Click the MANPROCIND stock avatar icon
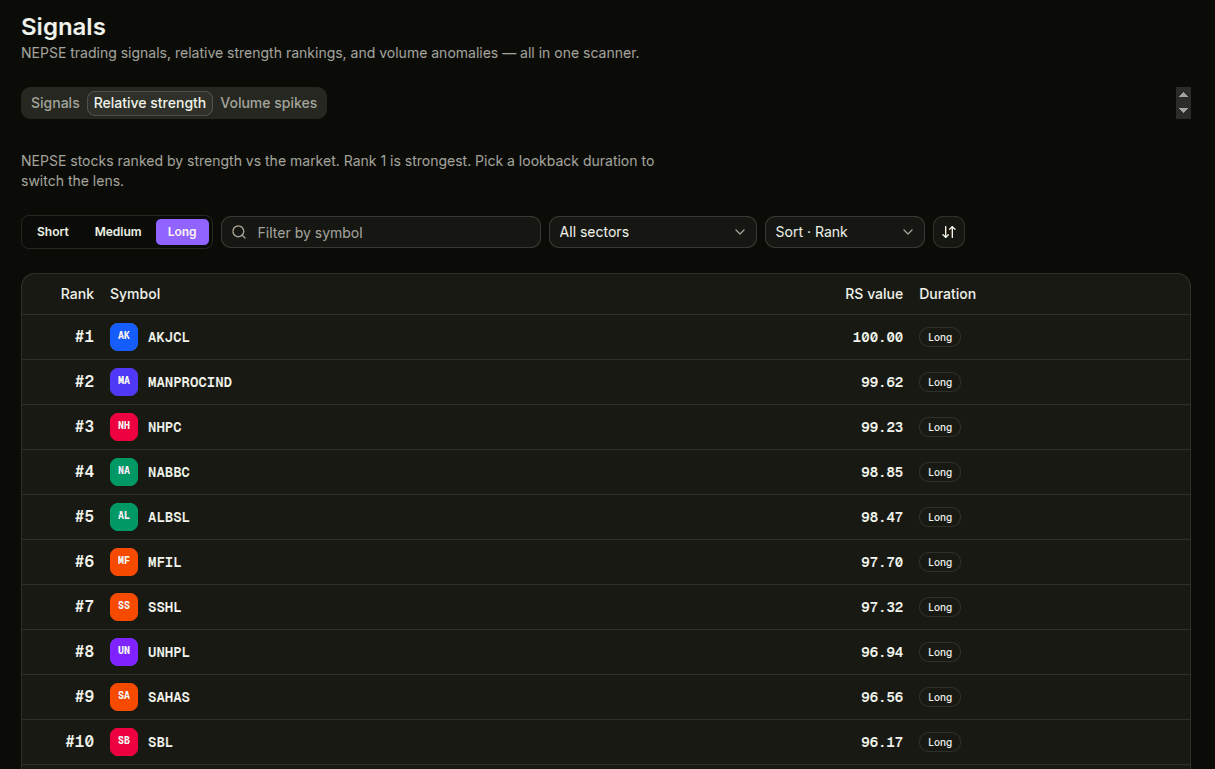Image resolution: width=1215 pixels, height=769 pixels. (x=124, y=382)
